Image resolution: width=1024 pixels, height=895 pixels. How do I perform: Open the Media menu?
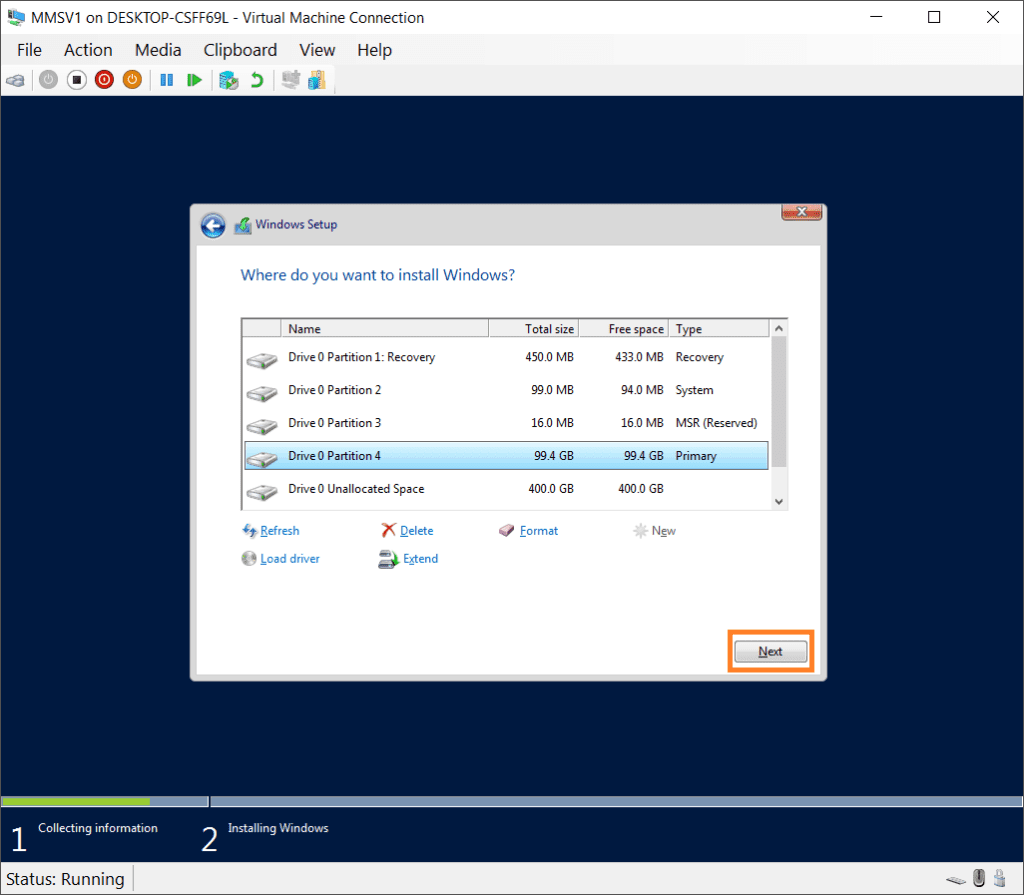pyautogui.click(x=158, y=50)
